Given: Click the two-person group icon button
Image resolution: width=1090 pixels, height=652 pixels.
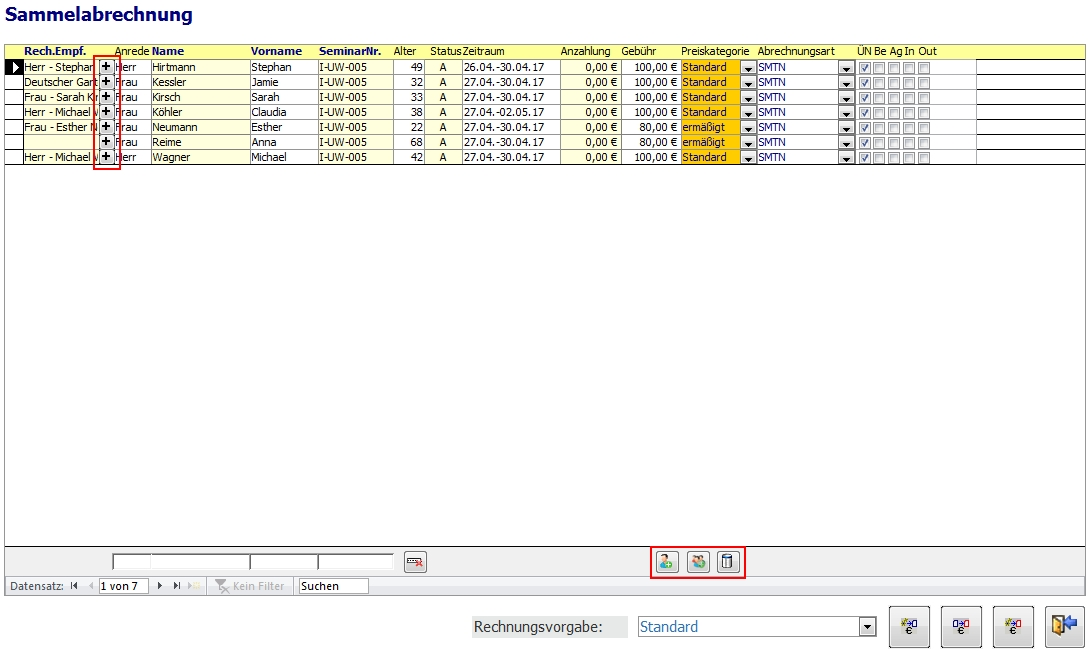Looking at the screenshot, I should coord(698,562).
